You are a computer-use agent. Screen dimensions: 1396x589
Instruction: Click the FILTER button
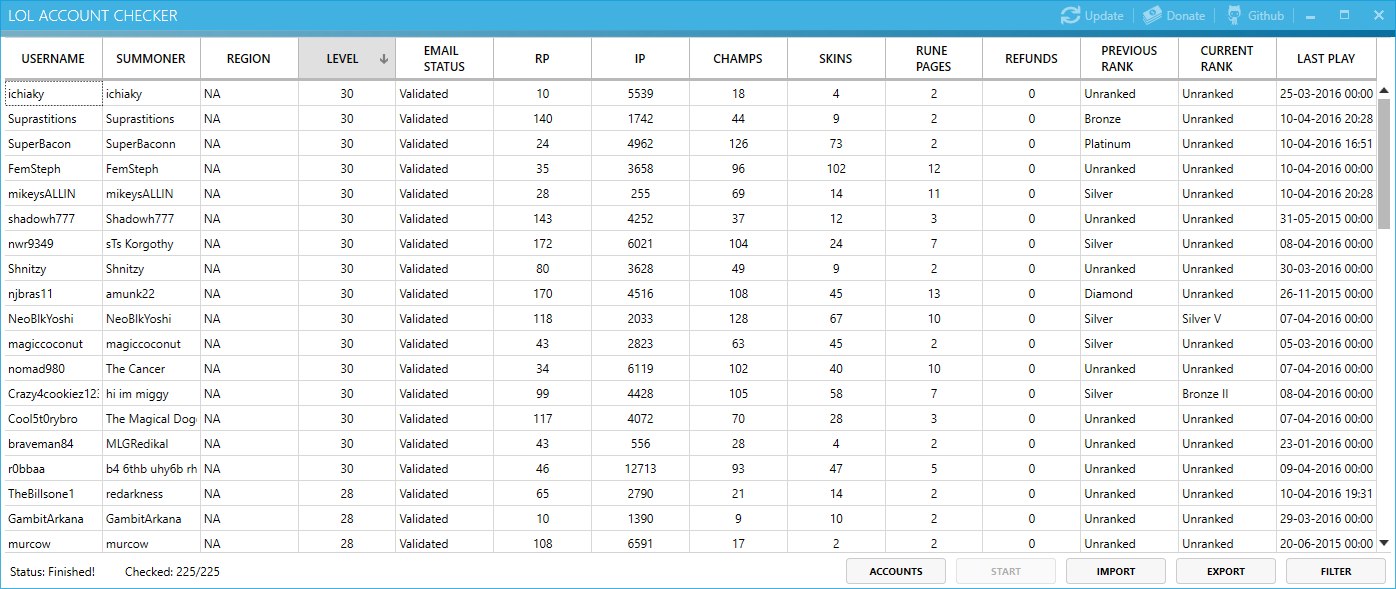pos(1336,572)
